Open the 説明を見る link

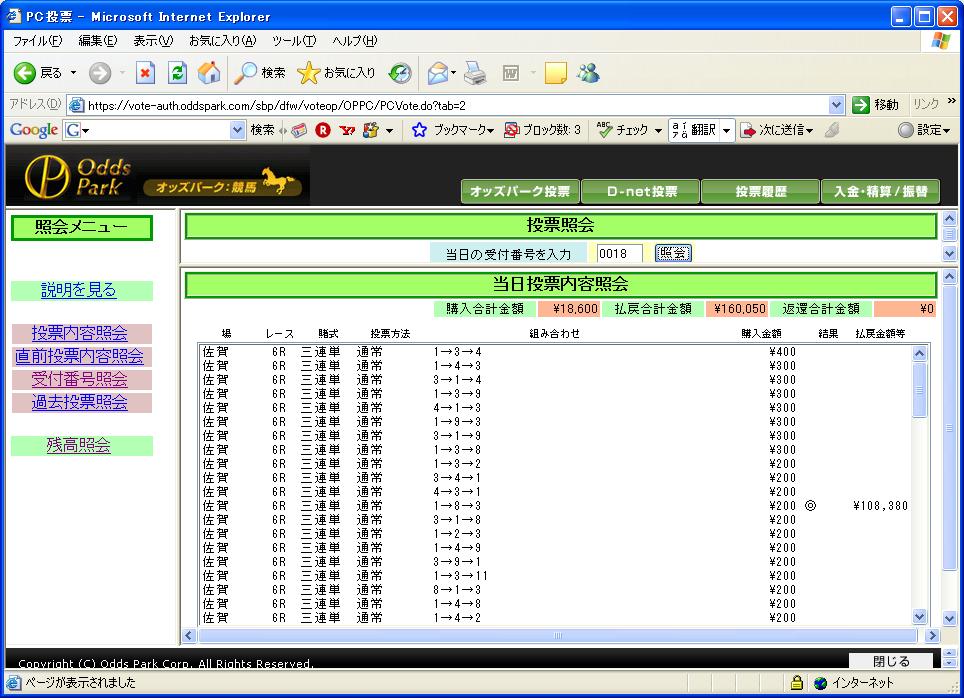click(79, 290)
